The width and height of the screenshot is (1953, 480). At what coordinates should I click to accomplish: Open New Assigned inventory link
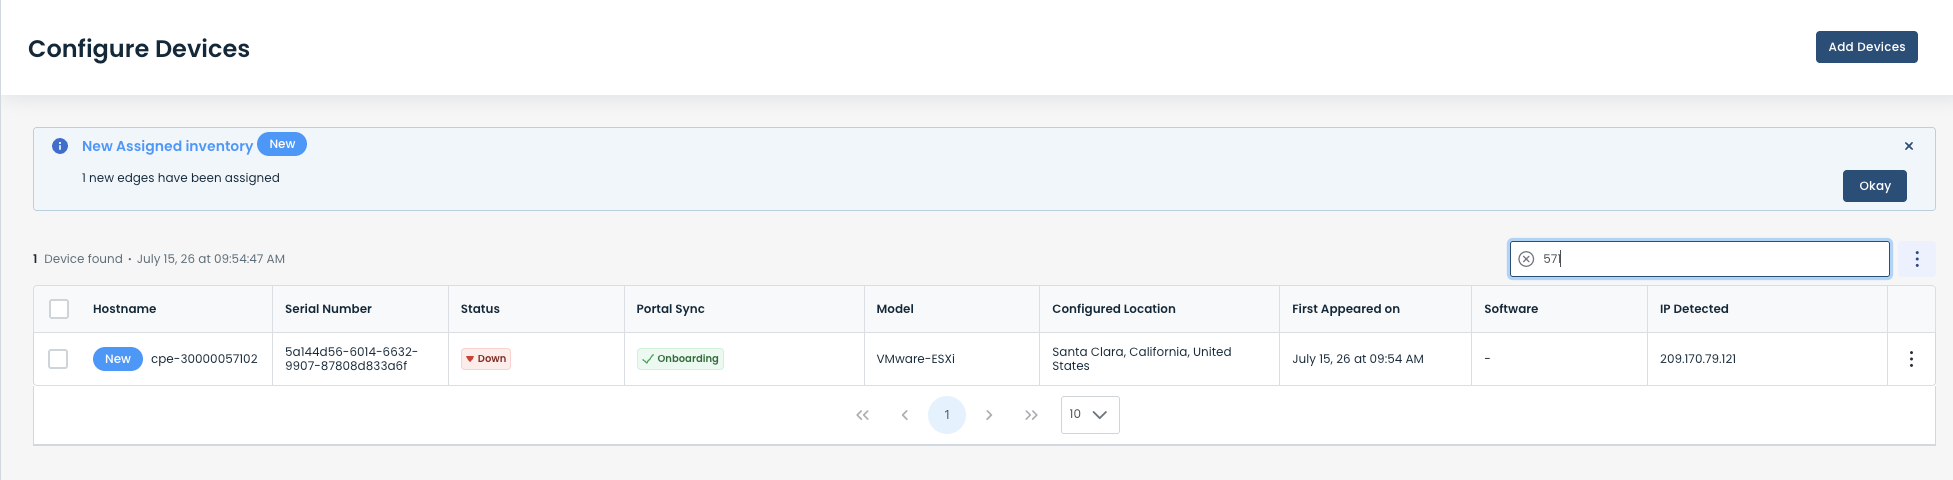click(167, 146)
